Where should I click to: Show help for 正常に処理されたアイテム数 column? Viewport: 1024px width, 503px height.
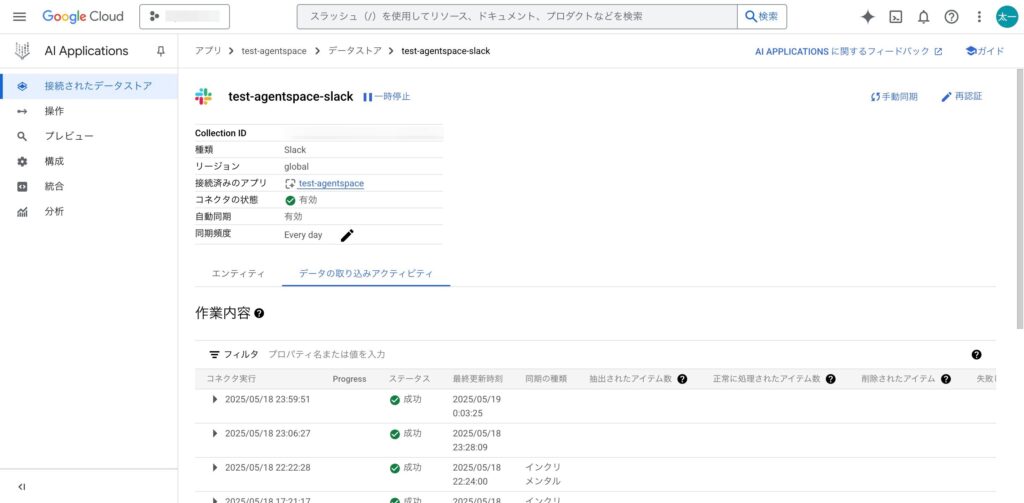coord(831,379)
